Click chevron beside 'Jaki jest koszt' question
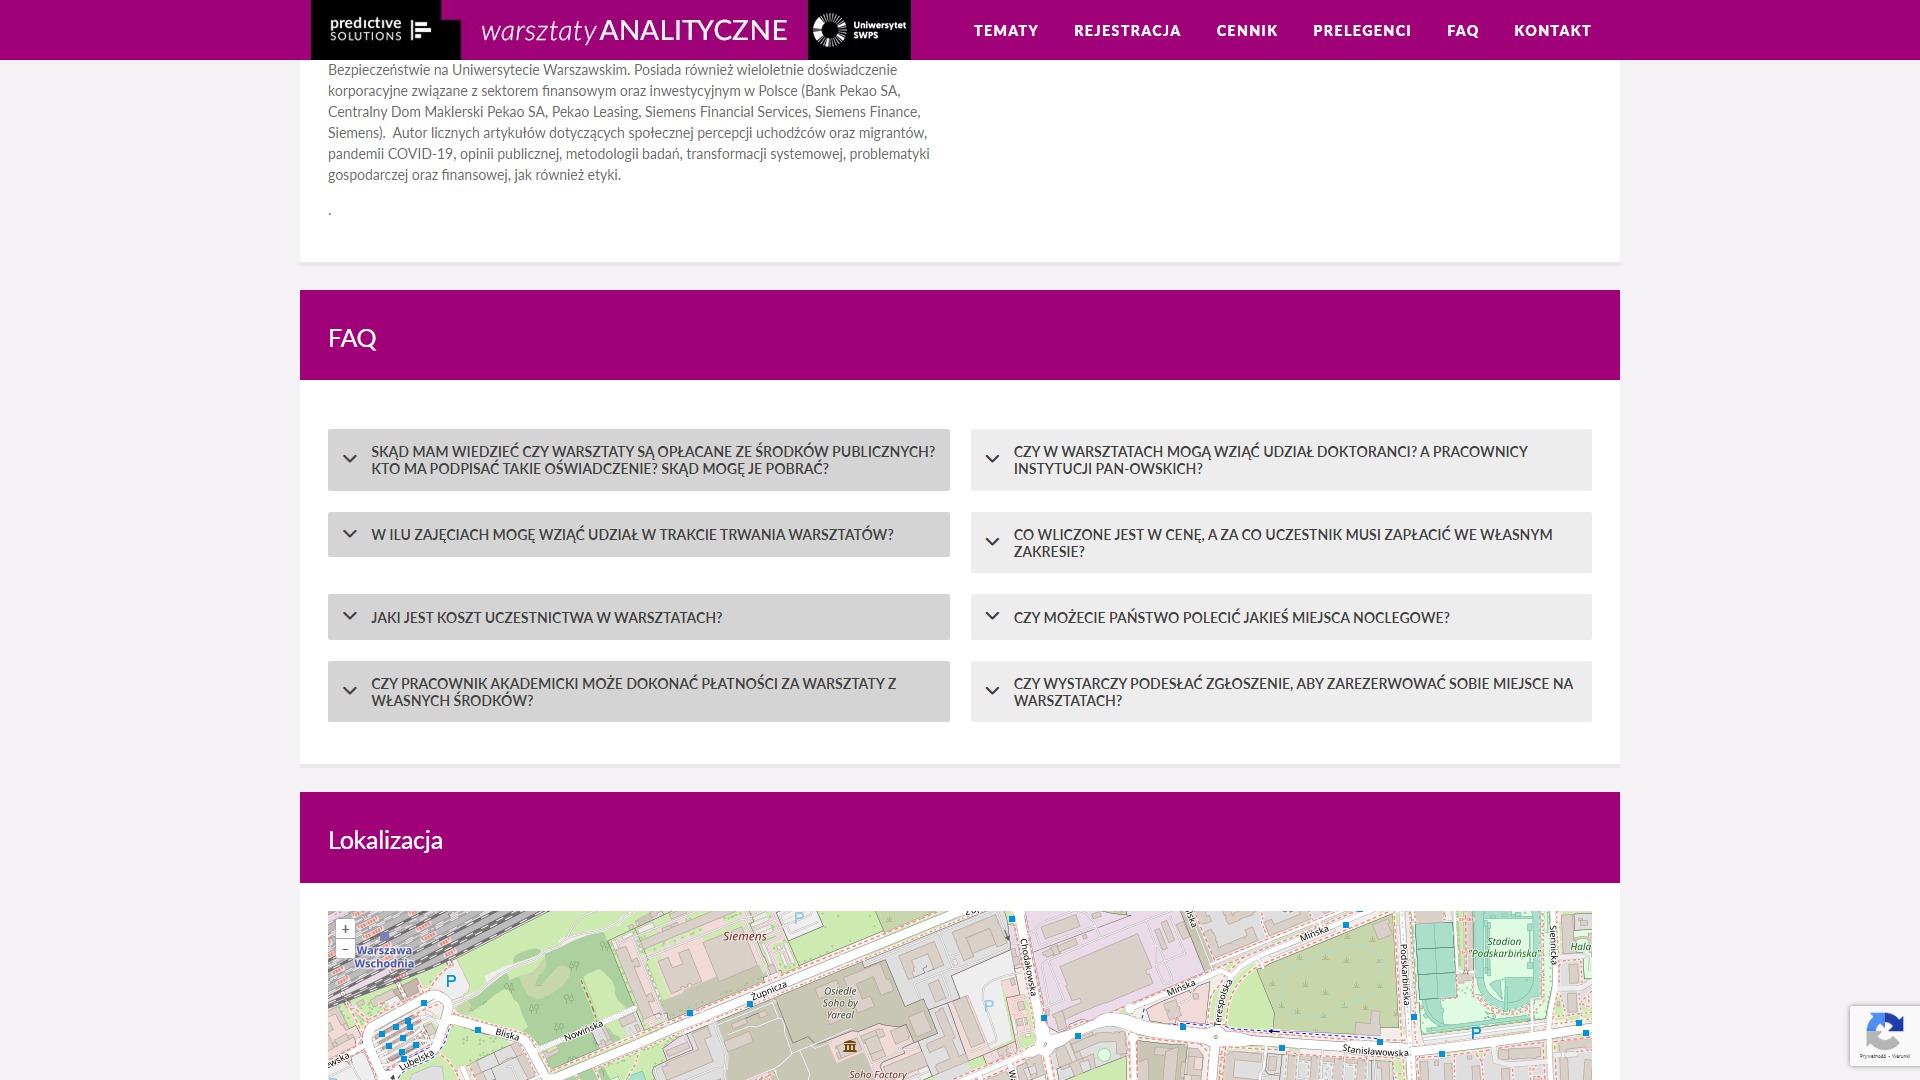The width and height of the screenshot is (1920, 1080). [350, 616]
